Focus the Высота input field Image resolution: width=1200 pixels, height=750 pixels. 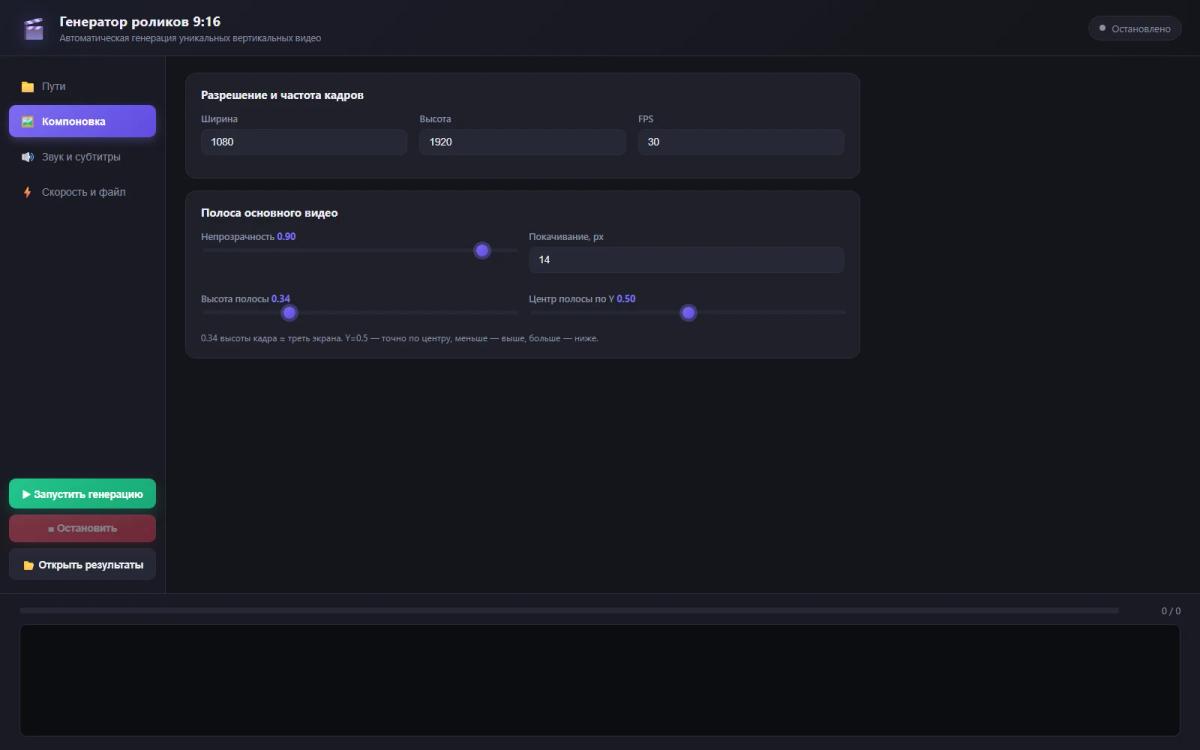point(522,142)
